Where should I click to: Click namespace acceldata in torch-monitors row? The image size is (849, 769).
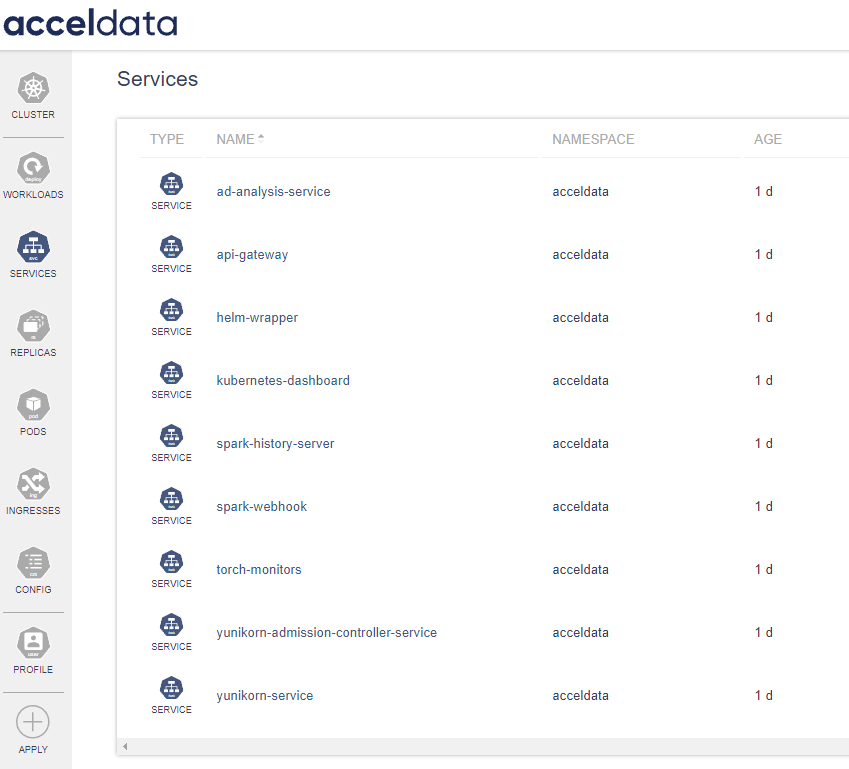pyautogui.click(x=580, y=570)
